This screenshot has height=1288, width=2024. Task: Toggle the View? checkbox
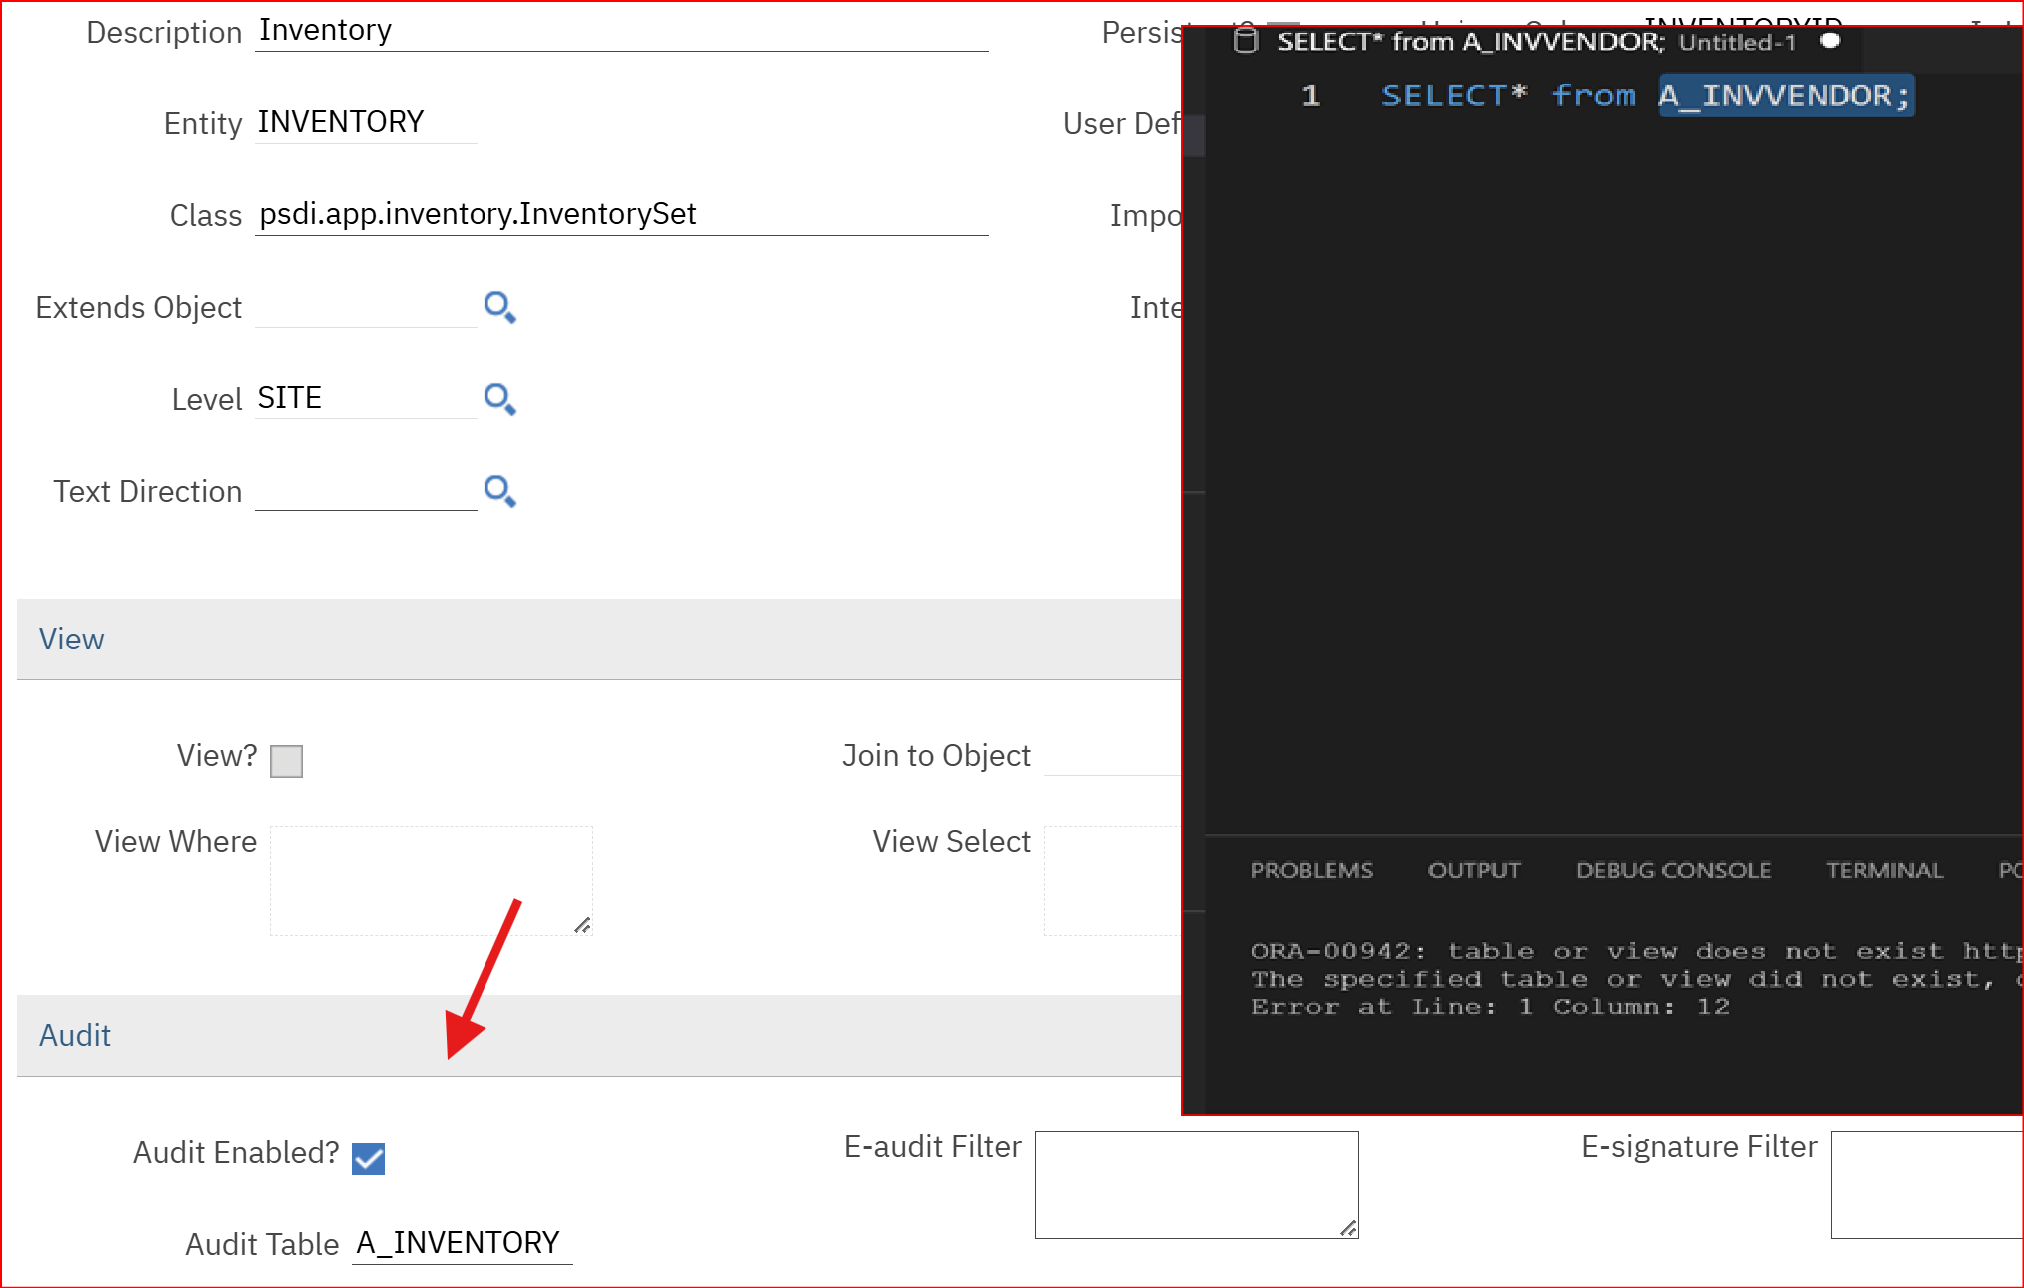coord(286,761)
